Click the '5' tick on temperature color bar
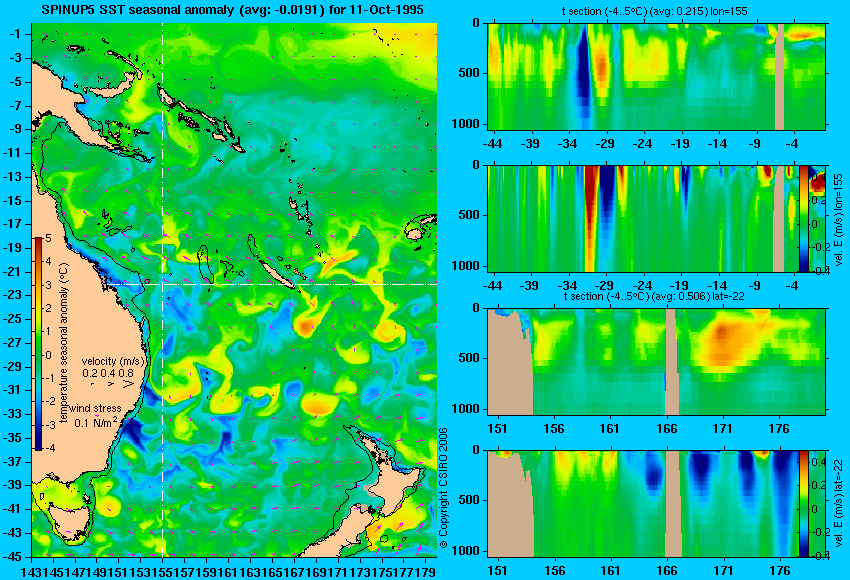This screenshot has height=580, width=850. [48, 239]
